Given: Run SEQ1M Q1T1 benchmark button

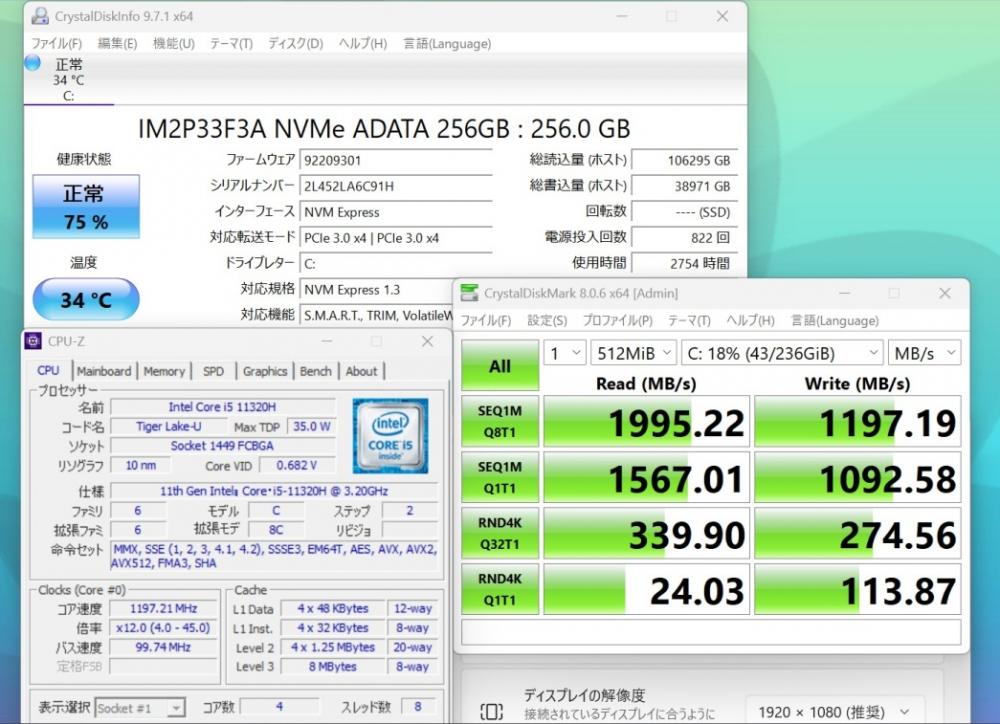Looking at the screenshot, I should coord(500,477).
